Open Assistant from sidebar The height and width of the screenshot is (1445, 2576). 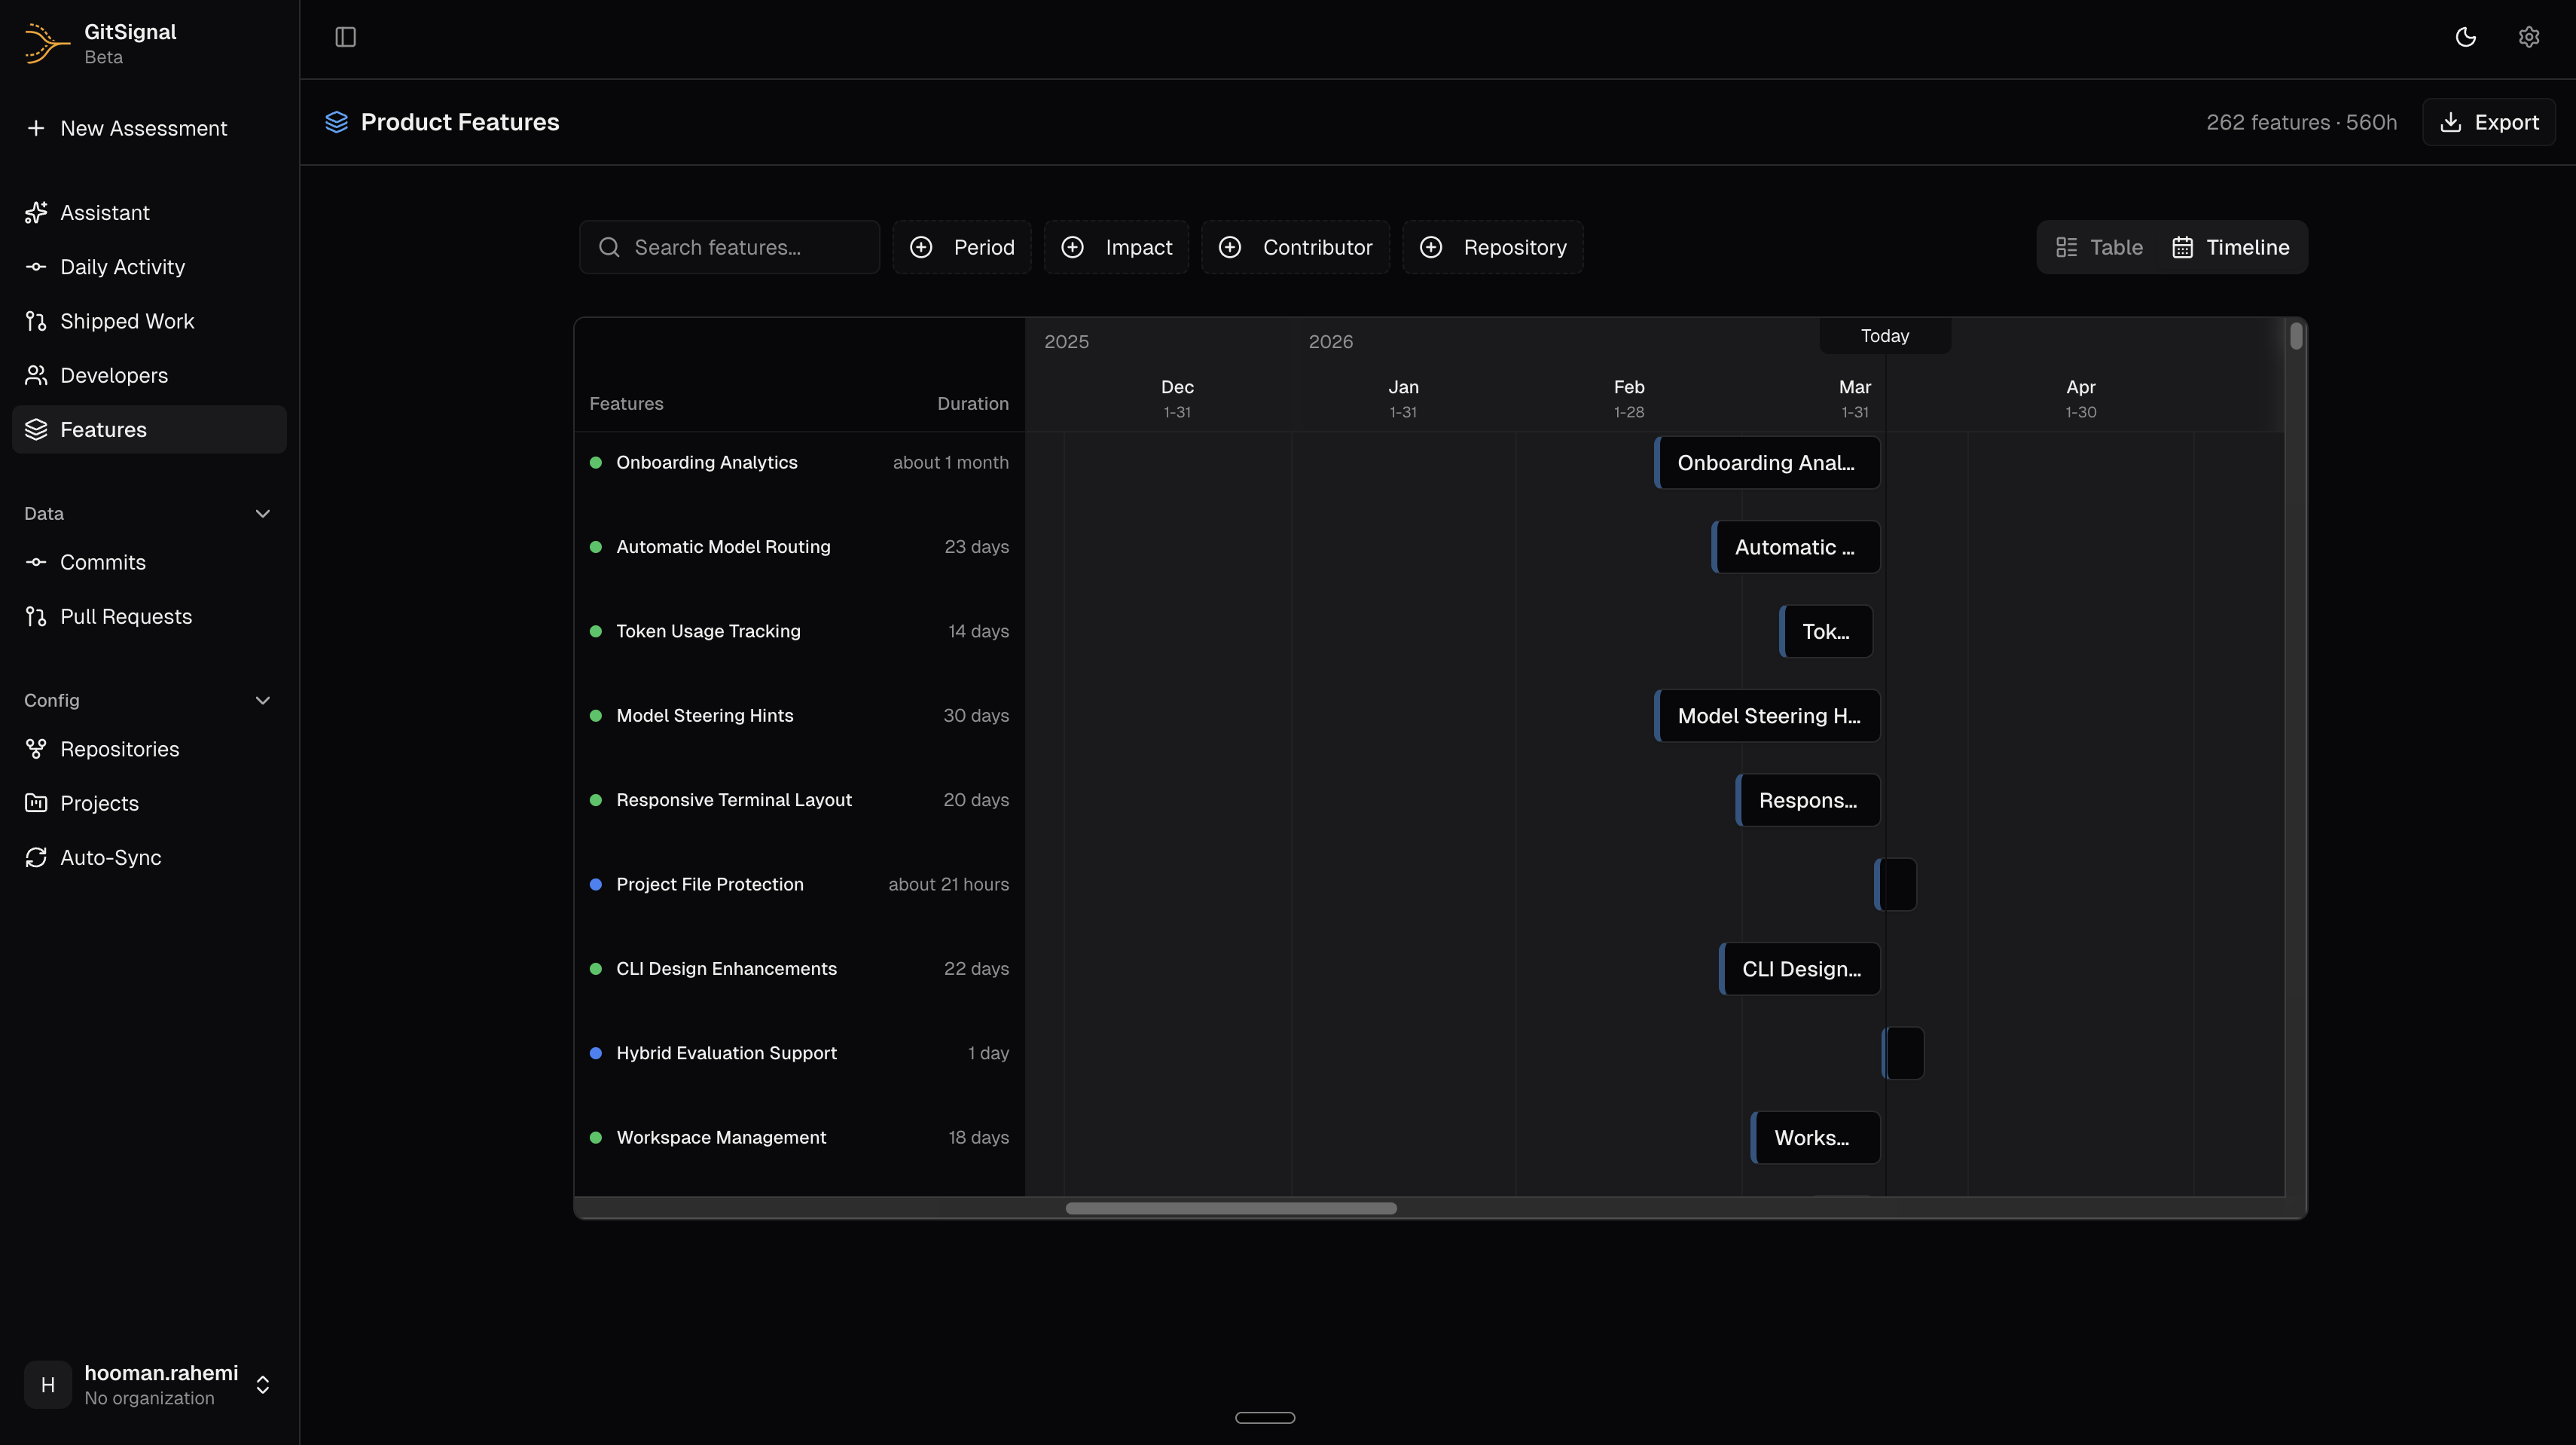coord(104,213)
